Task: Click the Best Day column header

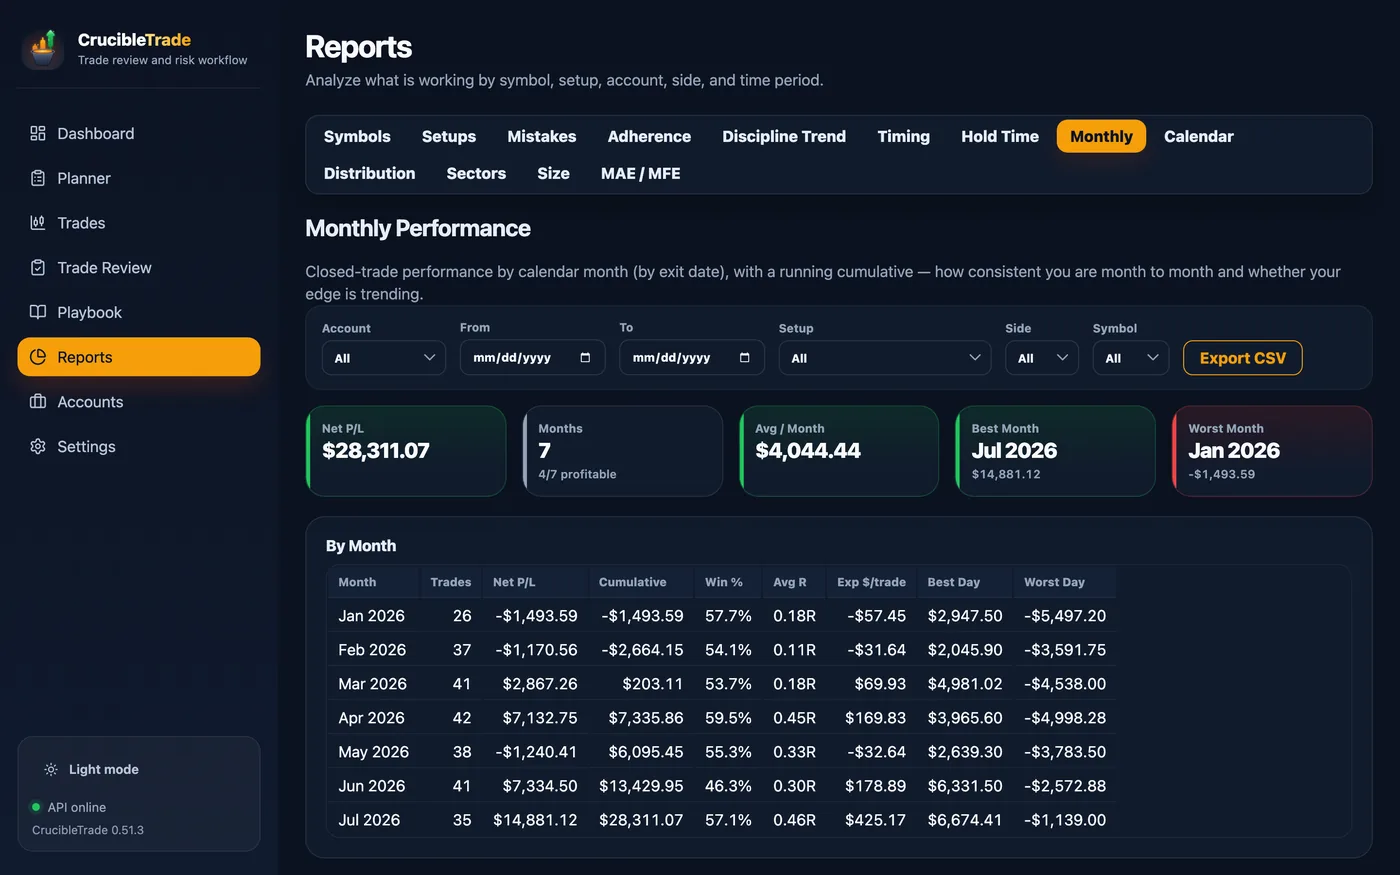Action: 964,582
